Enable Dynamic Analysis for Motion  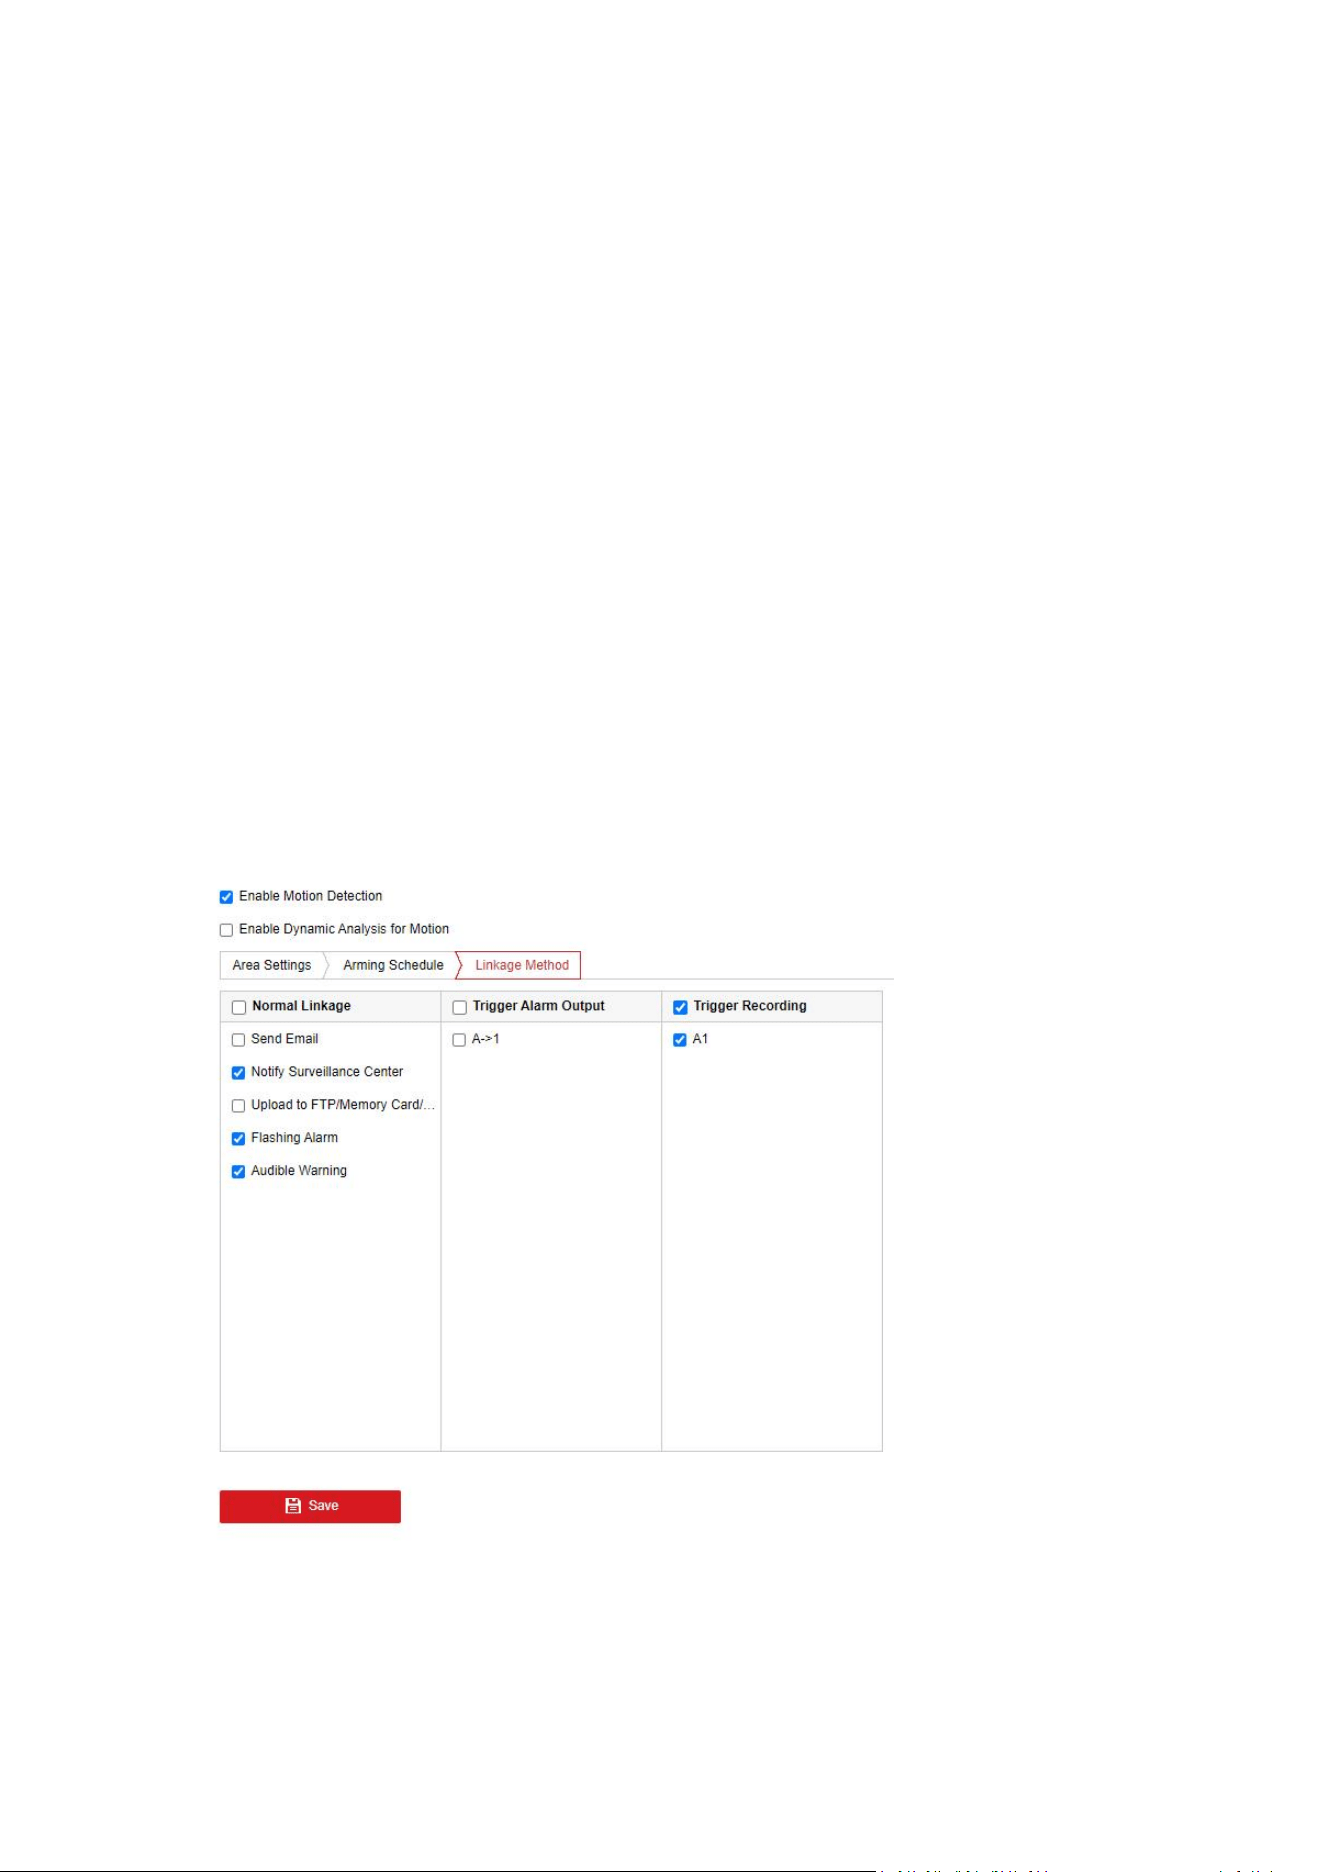pos(226,930)
